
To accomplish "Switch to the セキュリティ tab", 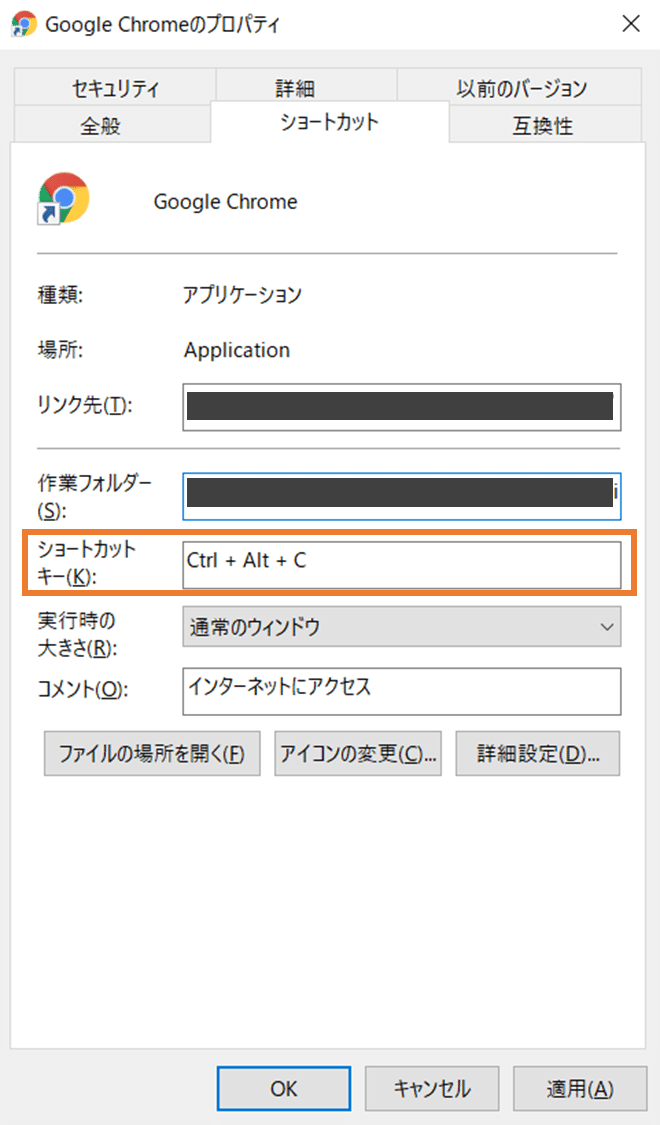I will point(115,88).
